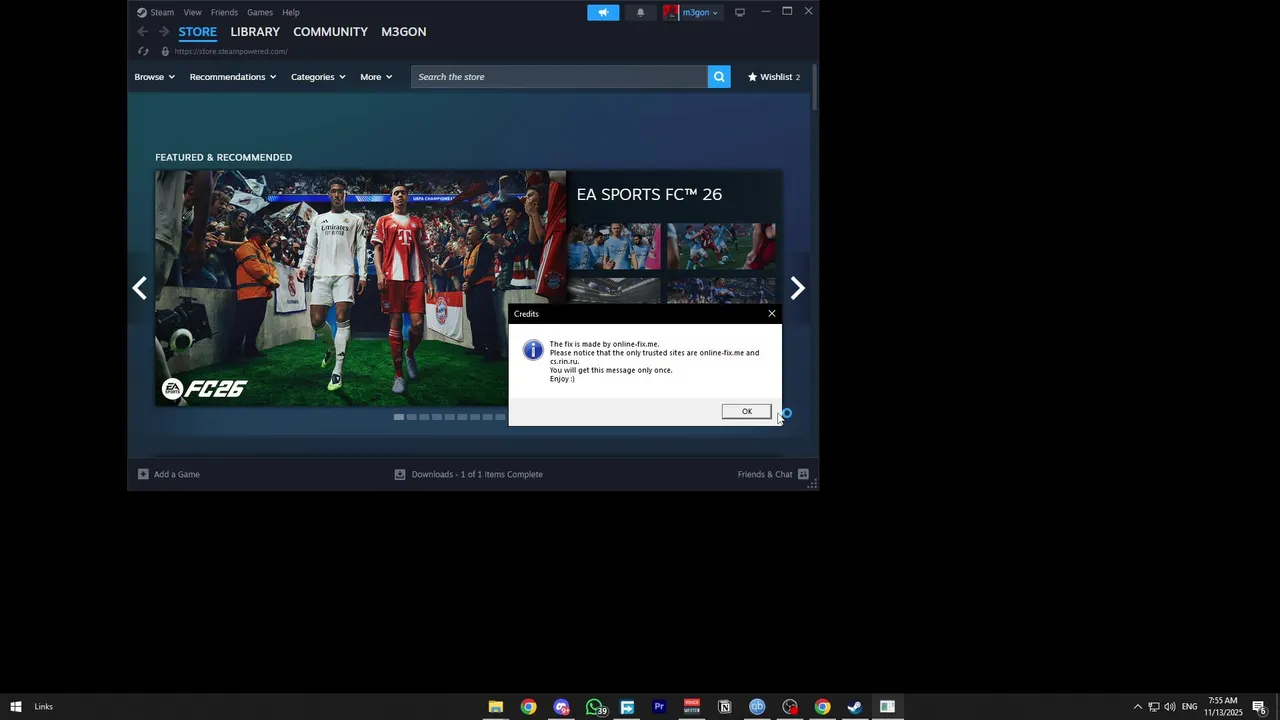Select the first carousel page dot
1280x720 pixels.
[x=399, y=417]
